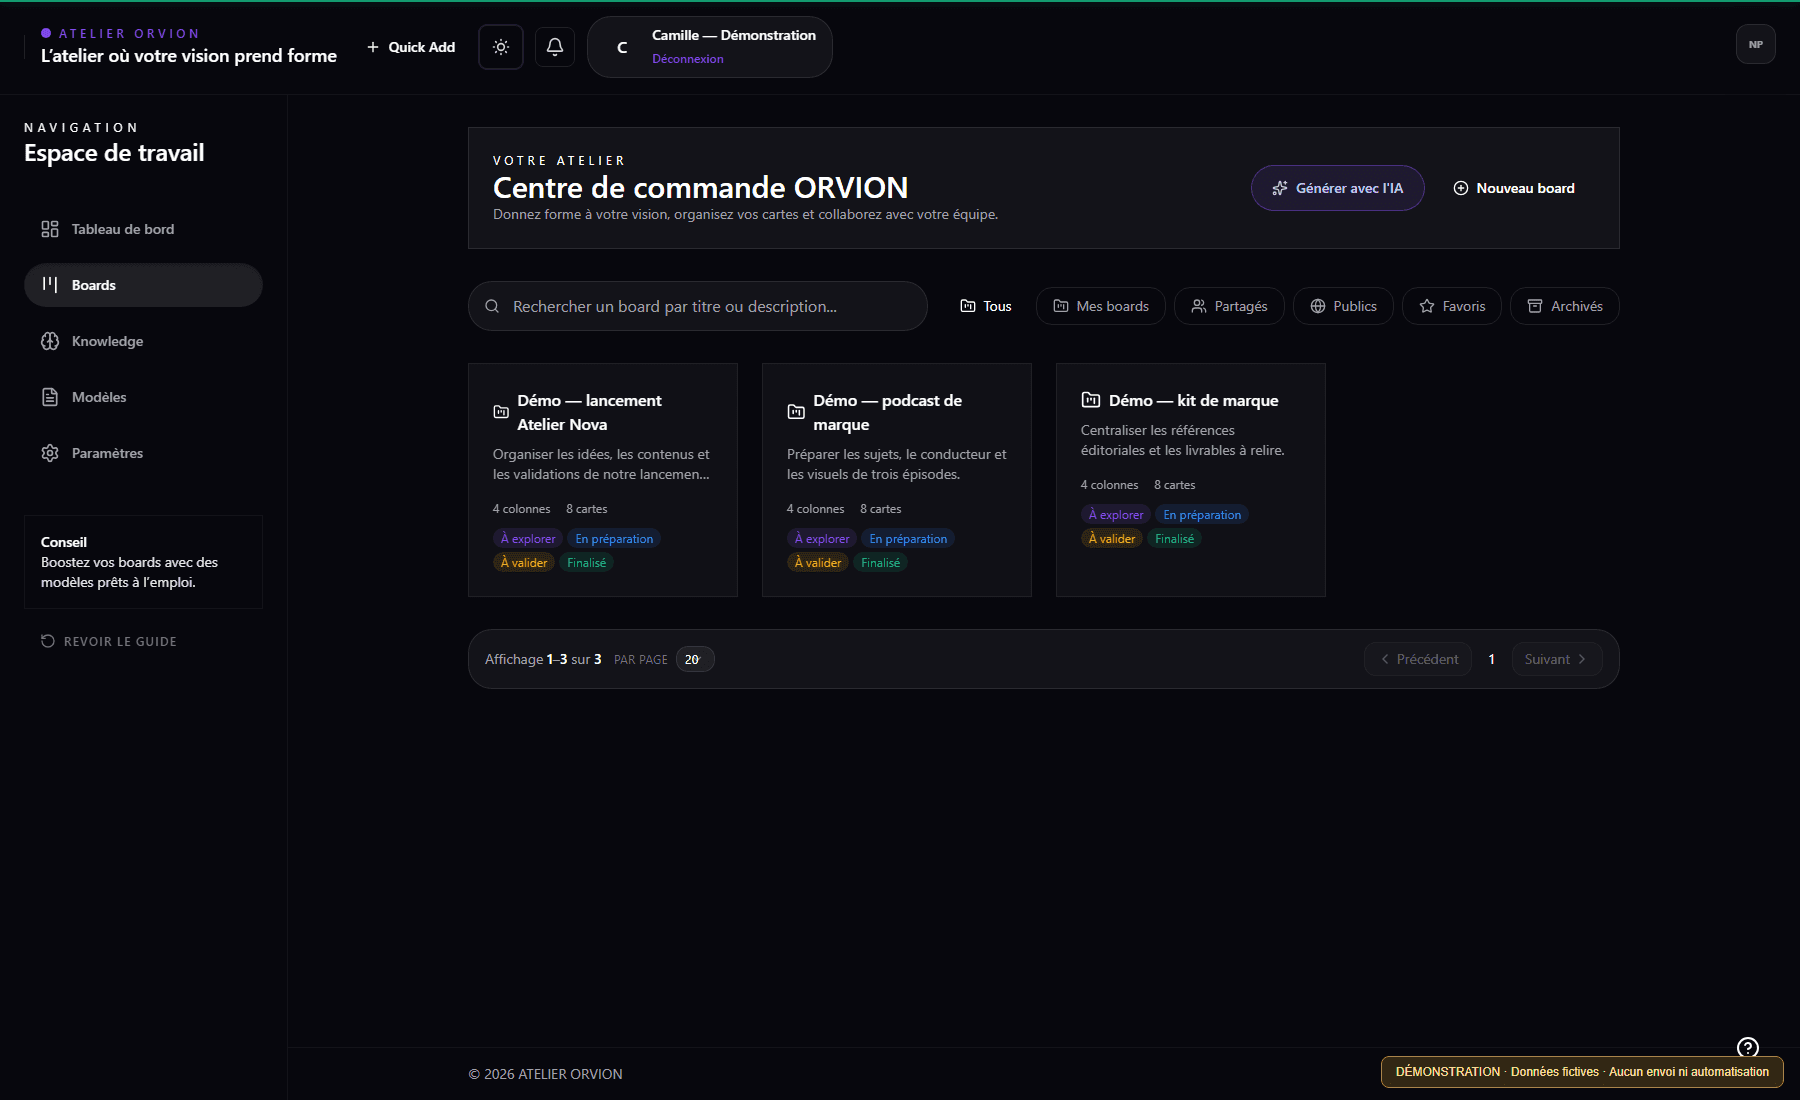Select page 1 in pagination
The image size is (1800, 1100).
click(1492, 659)
